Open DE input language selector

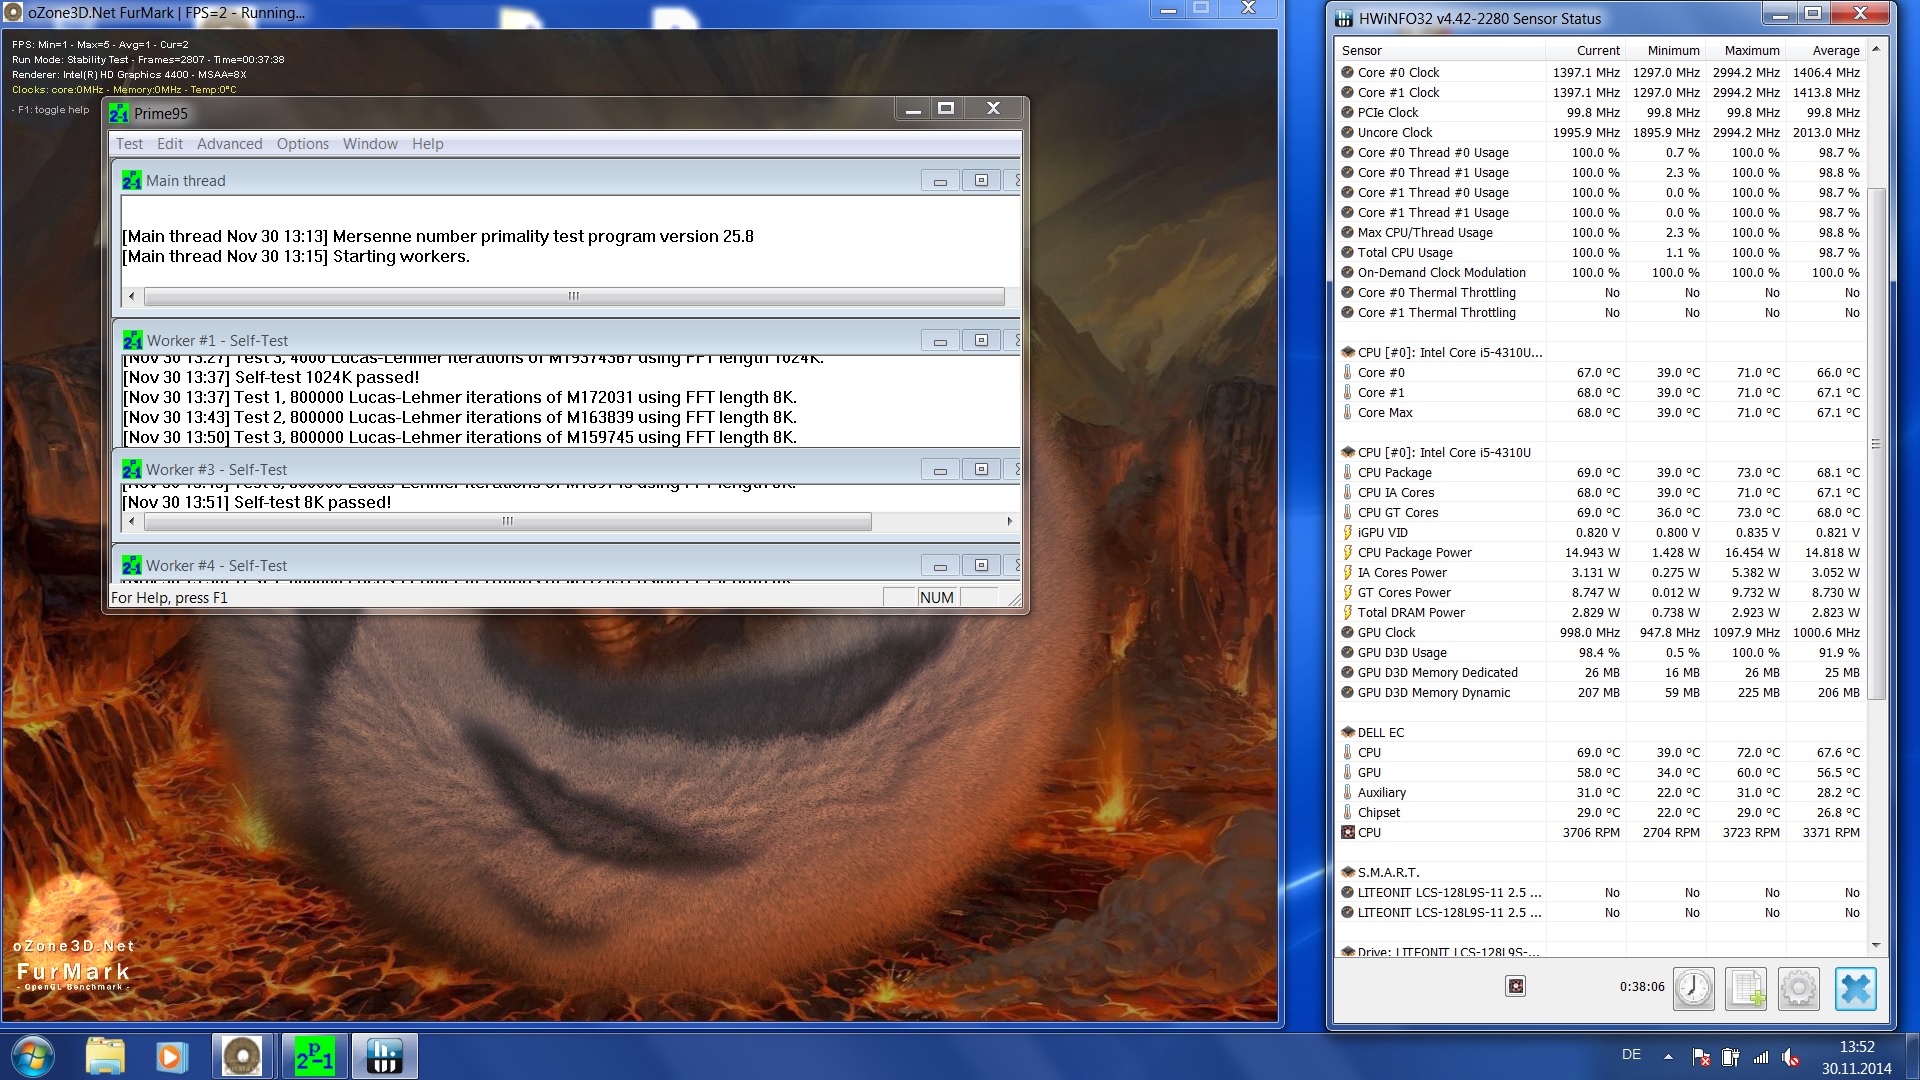(x=1631, y=1054)
